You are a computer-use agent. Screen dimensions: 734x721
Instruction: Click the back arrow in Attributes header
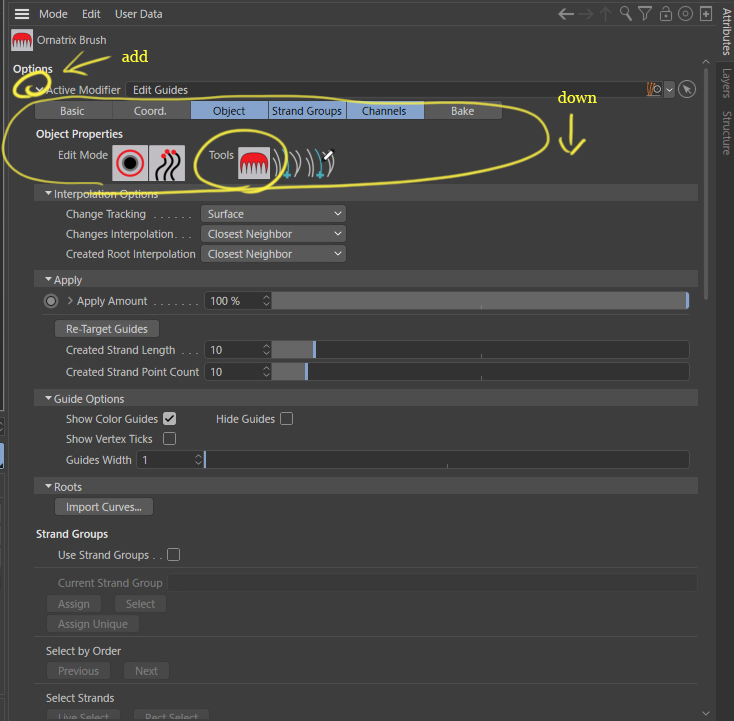(x=566, y=14)
